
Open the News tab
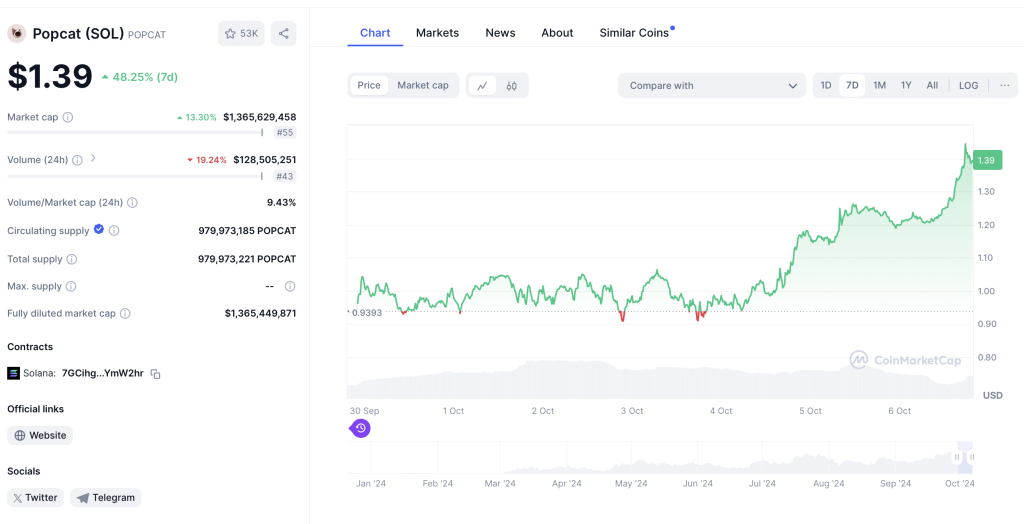click(500, 33)
